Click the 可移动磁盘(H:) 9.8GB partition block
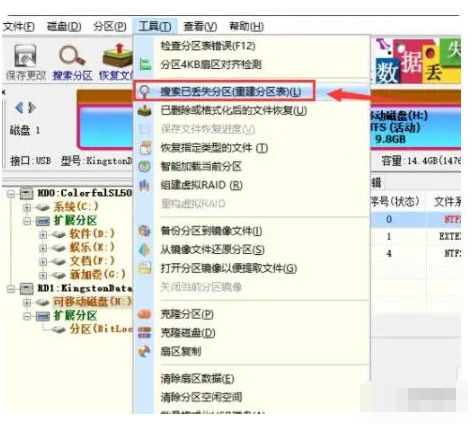Viewport: 472px width, 427px height. [x=415, y=127]
